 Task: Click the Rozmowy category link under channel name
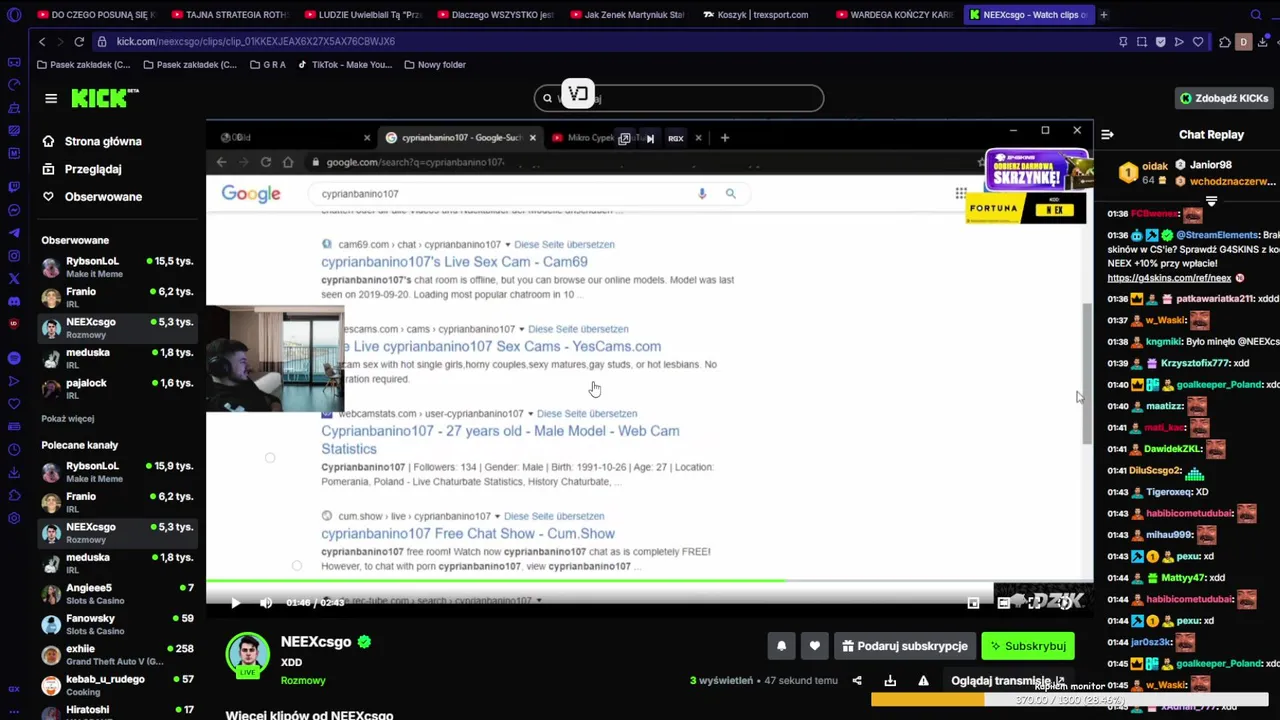[x=303, y=680]
